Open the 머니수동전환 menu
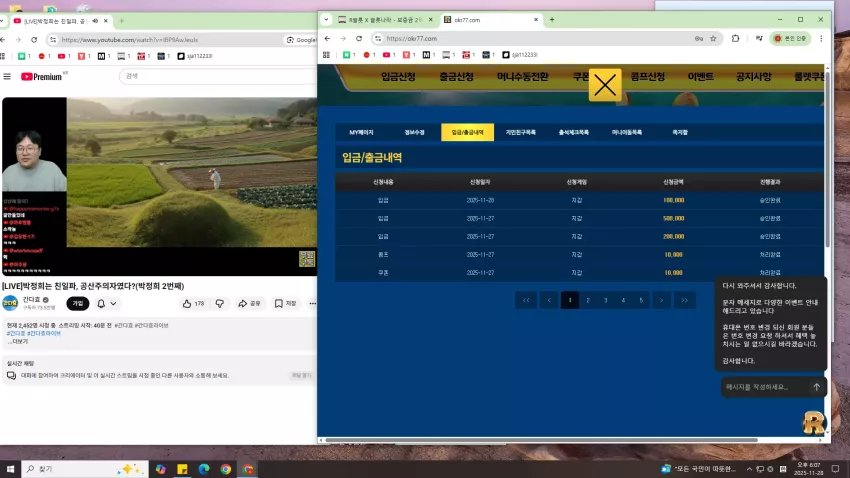 point(523,76)
